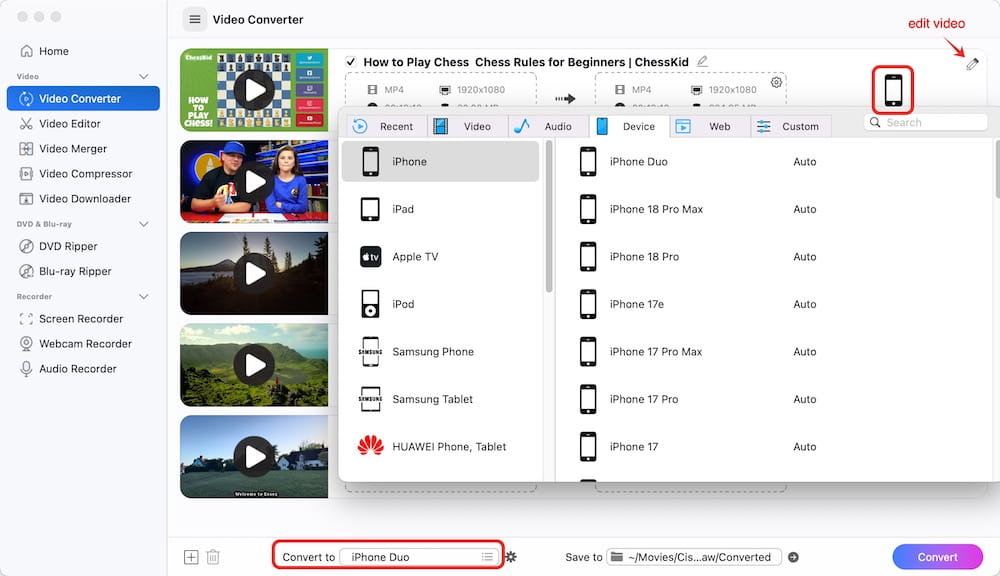This screenshot has height=576, width=1000.
Task: Click add file plus icon
Action: point(191,557)
